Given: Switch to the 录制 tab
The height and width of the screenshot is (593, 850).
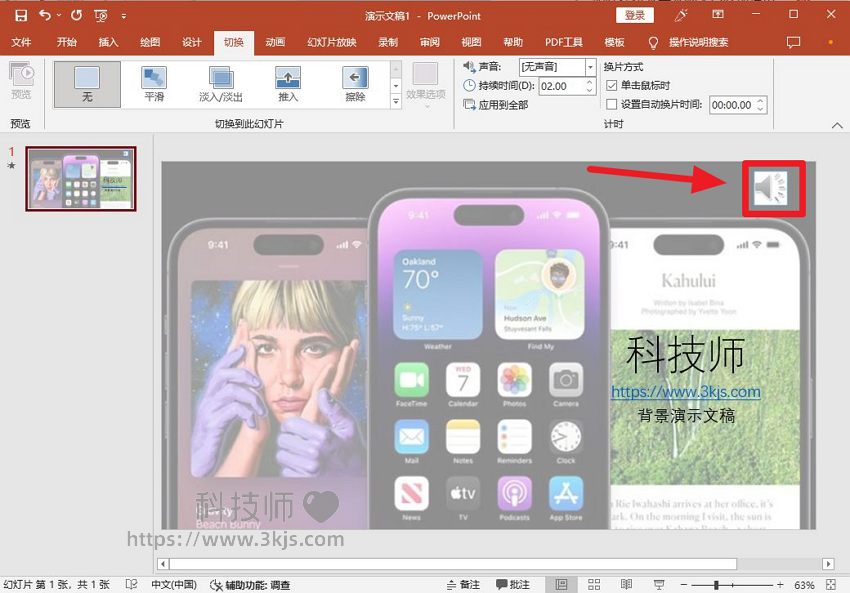Looking at the screenshot, I should 388,42.
